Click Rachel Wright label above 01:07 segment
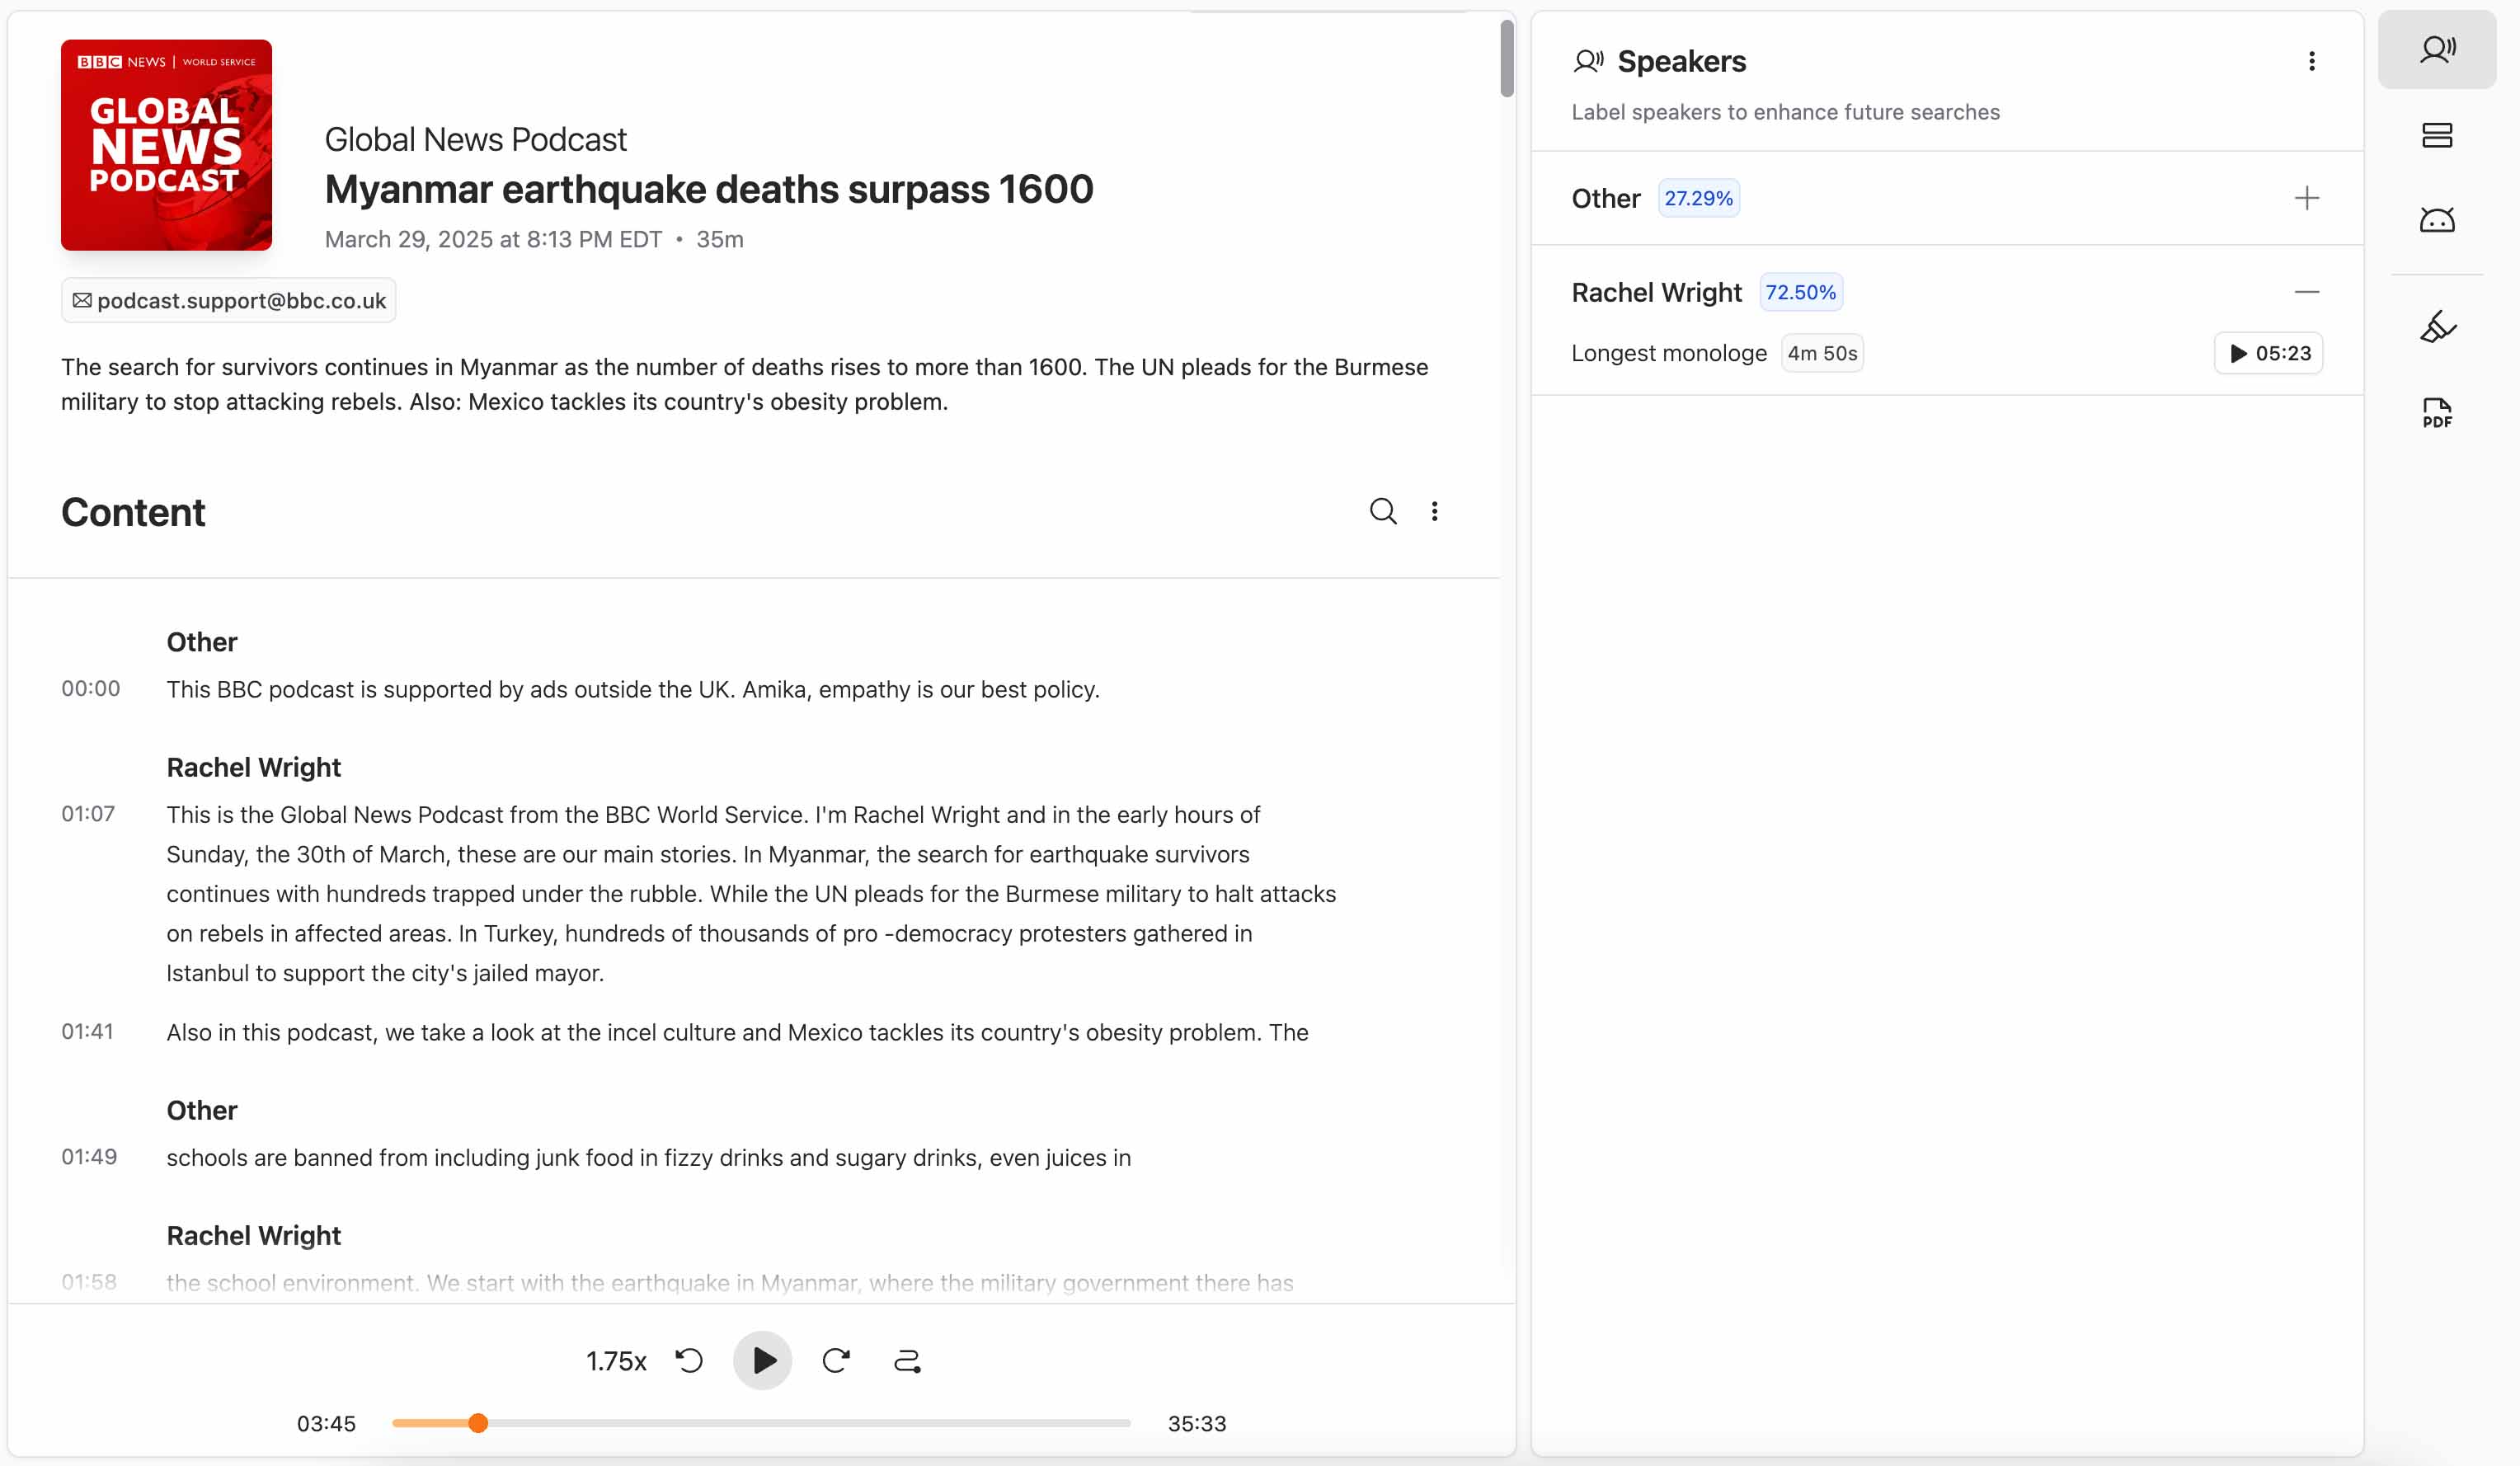This screenshot has width=2520, height=1466. 253,767
